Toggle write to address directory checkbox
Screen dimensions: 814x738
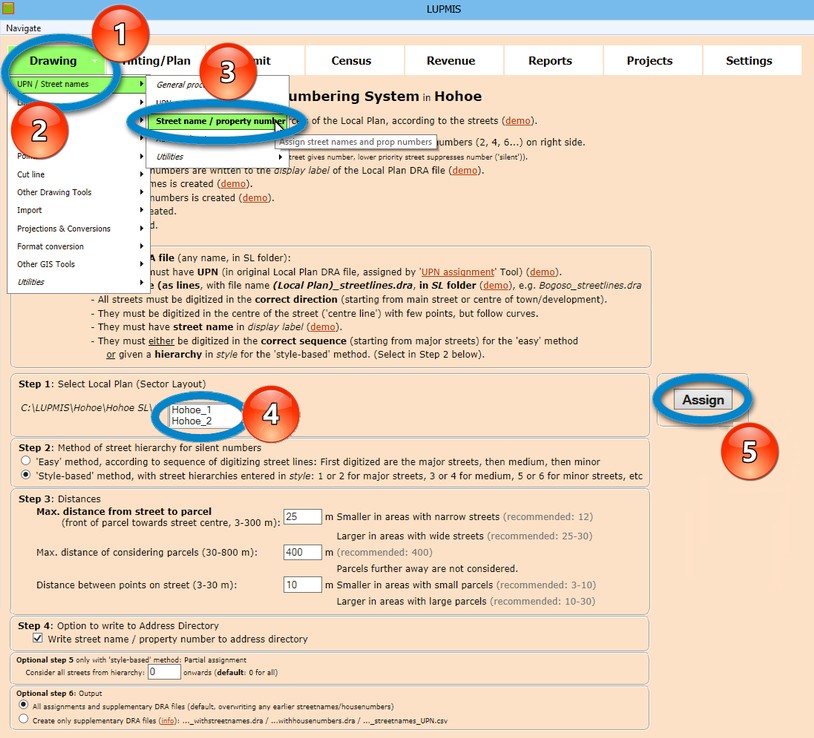click(x=38, y=638)
